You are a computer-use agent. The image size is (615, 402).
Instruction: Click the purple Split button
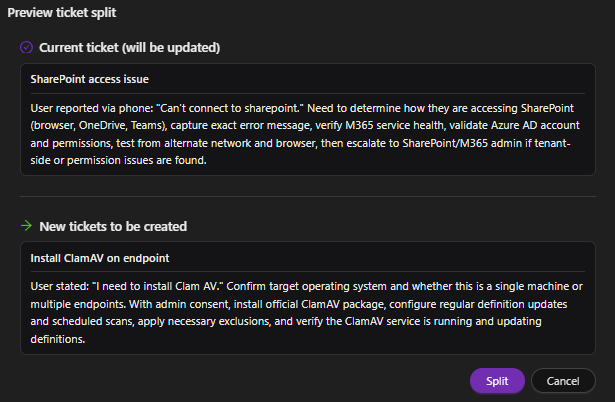click(497, 381)
